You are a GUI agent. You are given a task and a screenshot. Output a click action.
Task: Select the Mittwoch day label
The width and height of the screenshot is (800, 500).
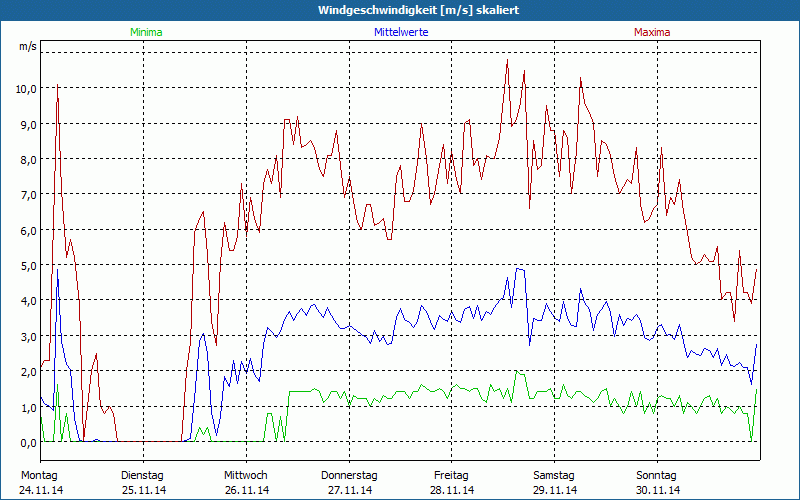(245, 476)
